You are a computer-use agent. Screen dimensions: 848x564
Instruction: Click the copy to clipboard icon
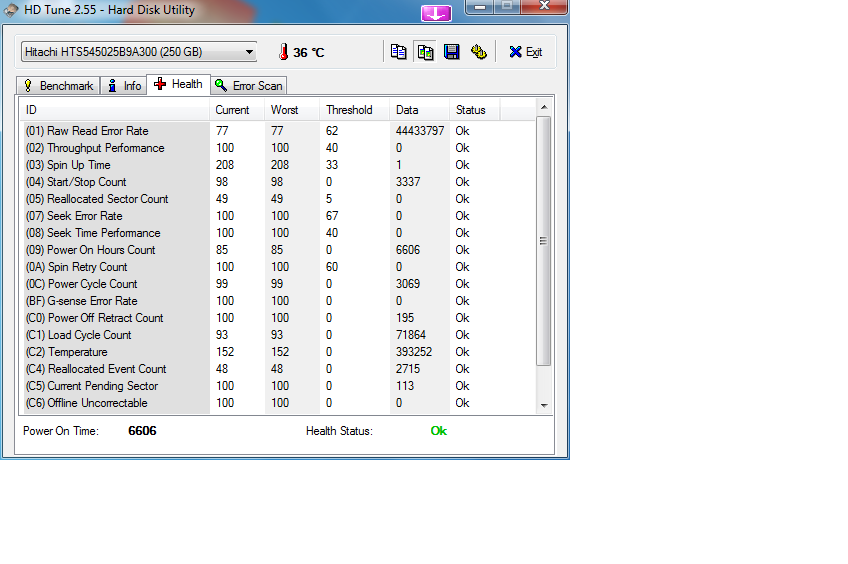[x=399, y=52]
